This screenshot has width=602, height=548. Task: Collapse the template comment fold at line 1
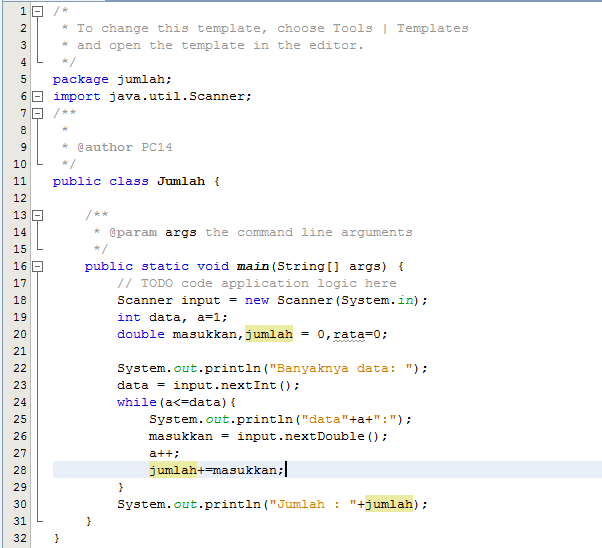click(37, 12)
